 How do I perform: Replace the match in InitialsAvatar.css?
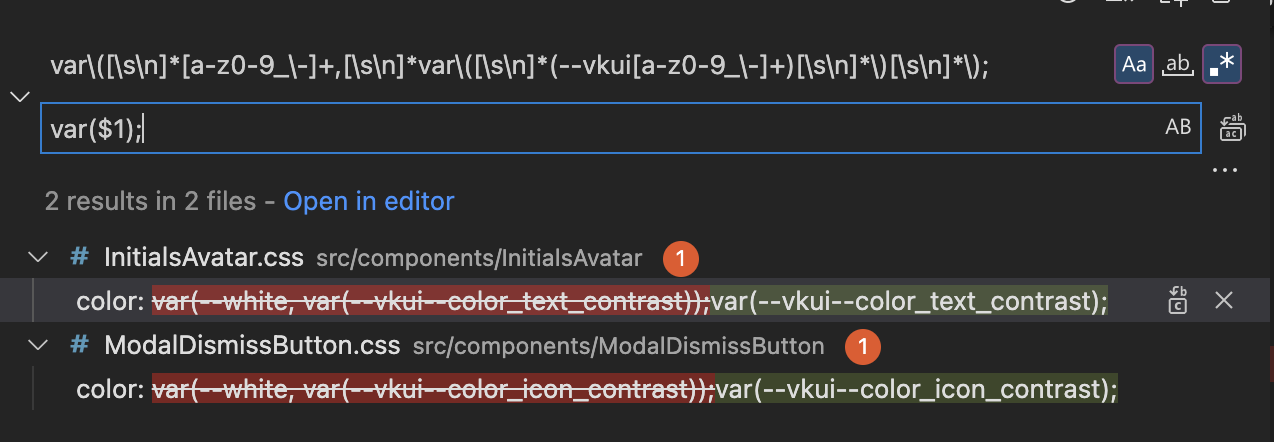click(x=1178, y=300)
